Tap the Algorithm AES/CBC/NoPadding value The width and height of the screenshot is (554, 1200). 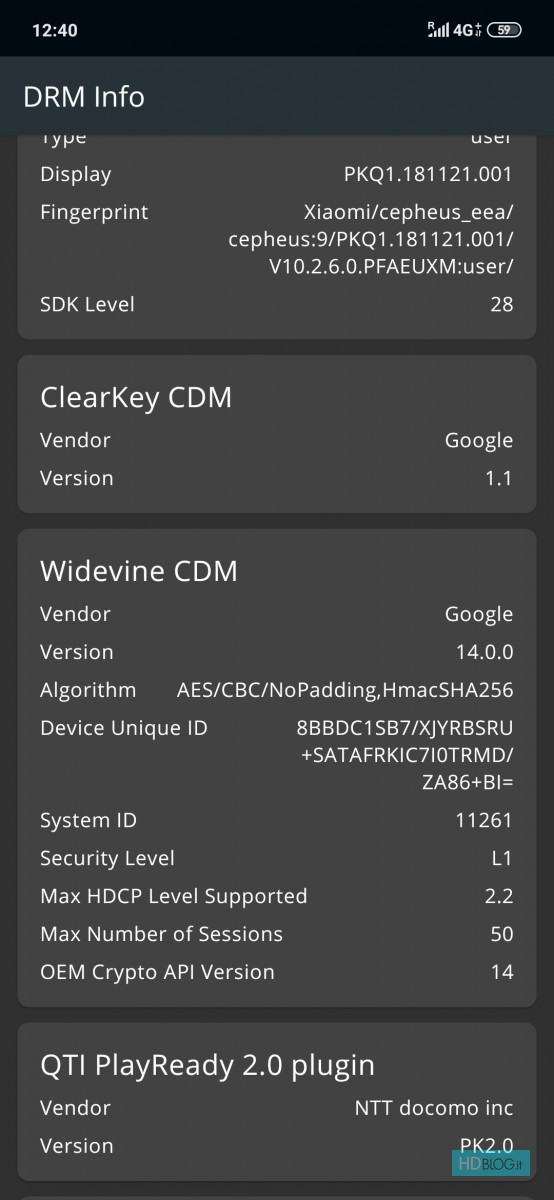point(345,690)
